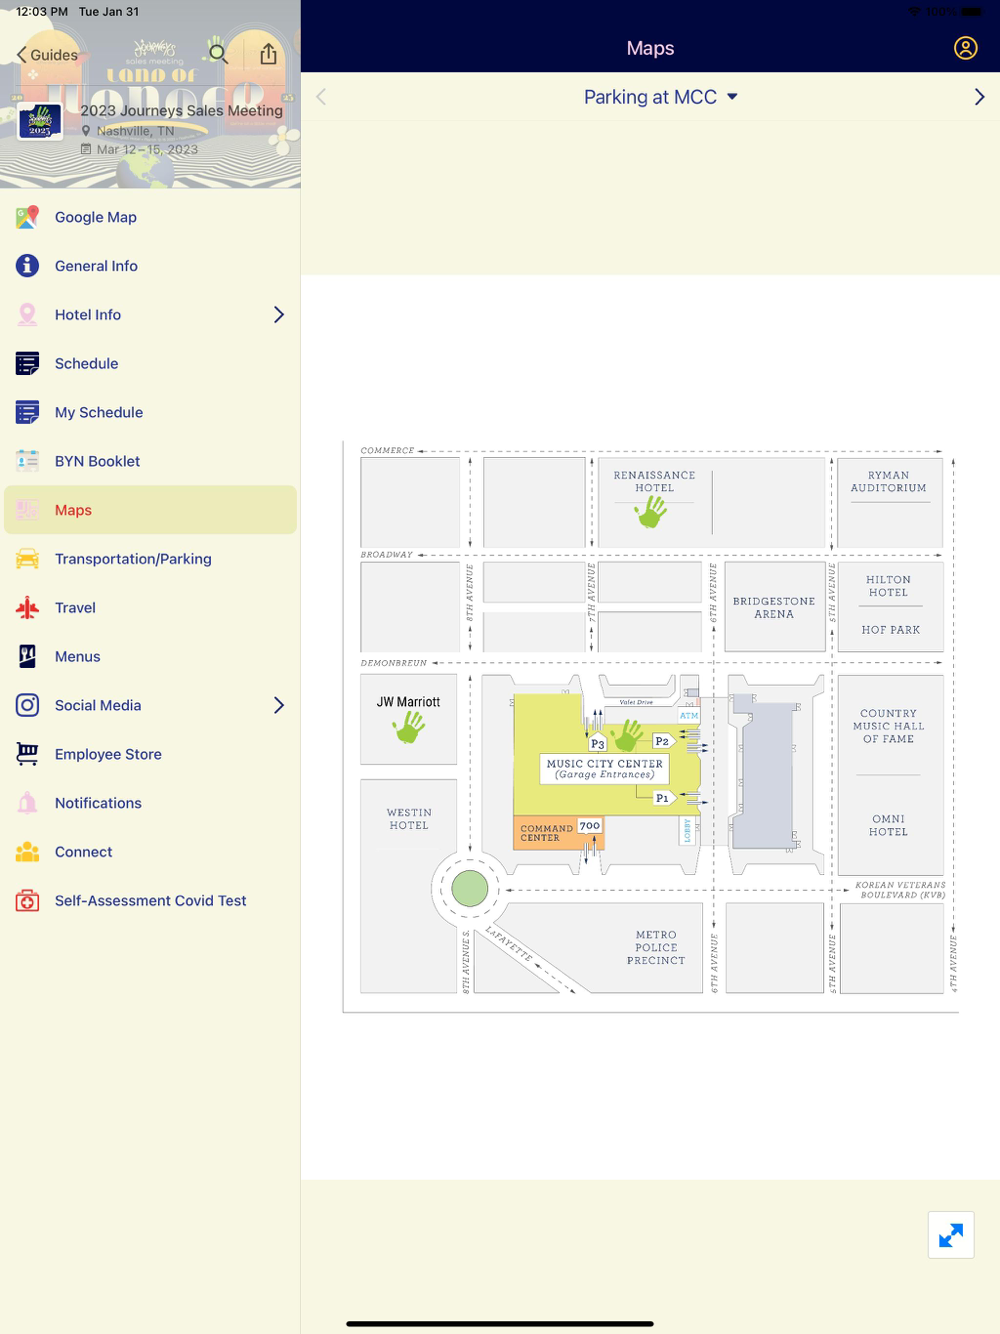
Task: Expand Social Media chevron
Action: (279, 706)
